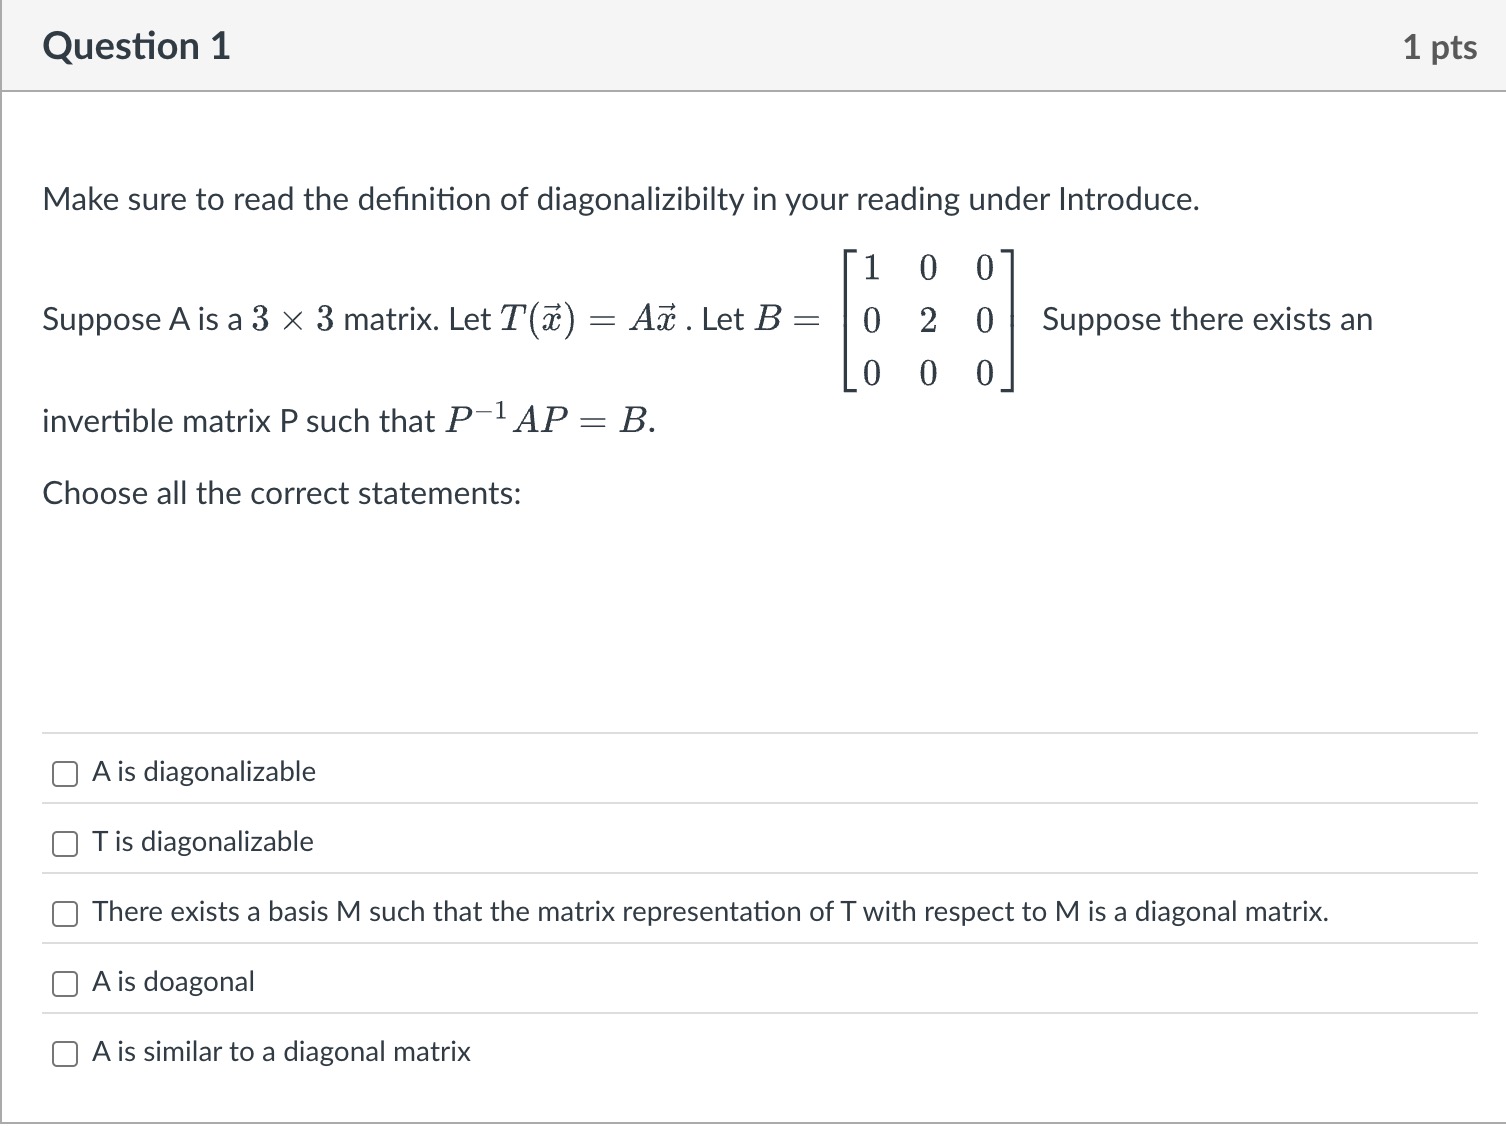Click the diagonalizability reading instruction text
1506x1126 pixels.
[620, 199]
